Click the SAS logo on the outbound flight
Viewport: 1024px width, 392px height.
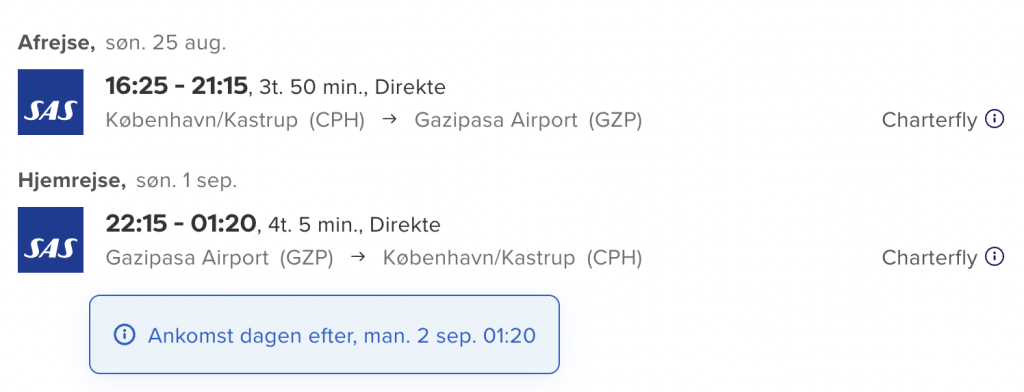coord(50,102)
